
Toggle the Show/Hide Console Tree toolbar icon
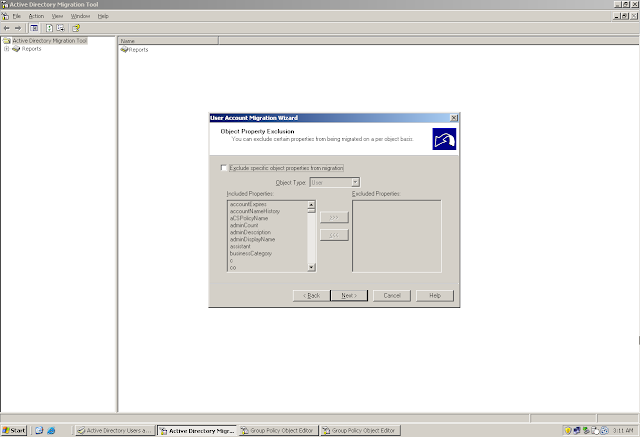pyautogui.click(x=34, y=28)
